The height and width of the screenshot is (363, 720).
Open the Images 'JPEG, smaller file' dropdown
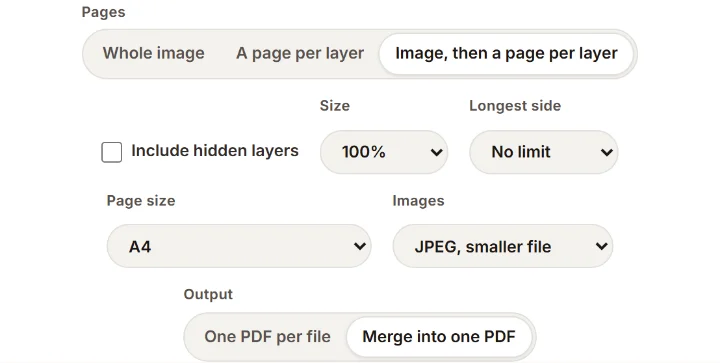[503, 246]
